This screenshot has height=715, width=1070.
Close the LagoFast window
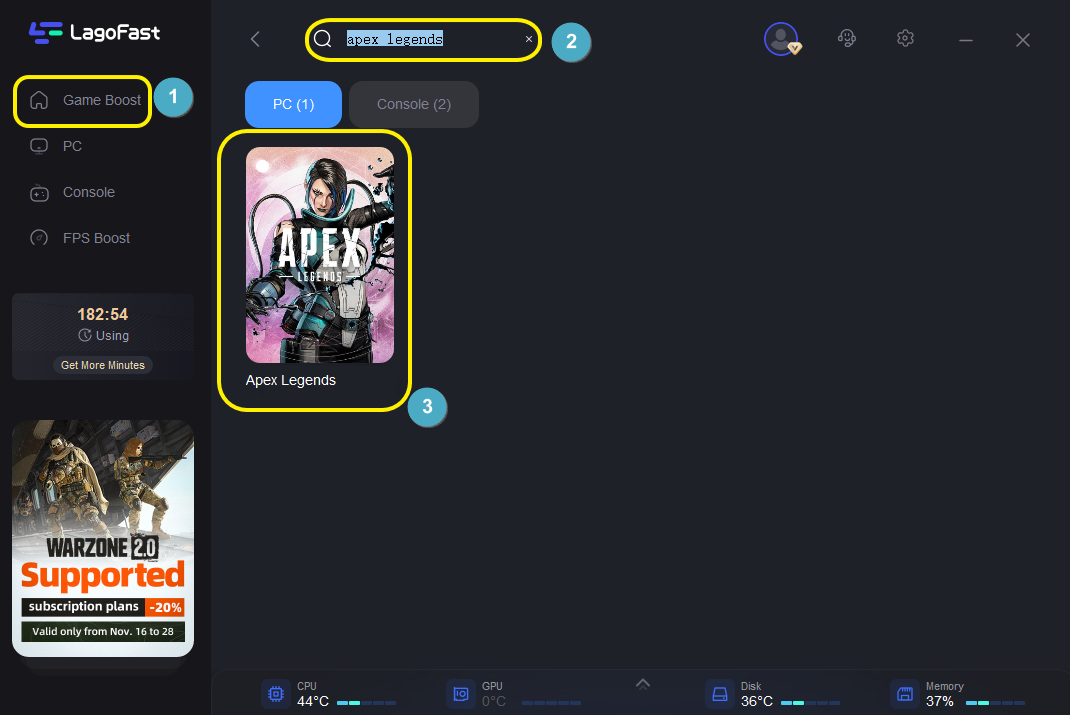point(1022,40)
